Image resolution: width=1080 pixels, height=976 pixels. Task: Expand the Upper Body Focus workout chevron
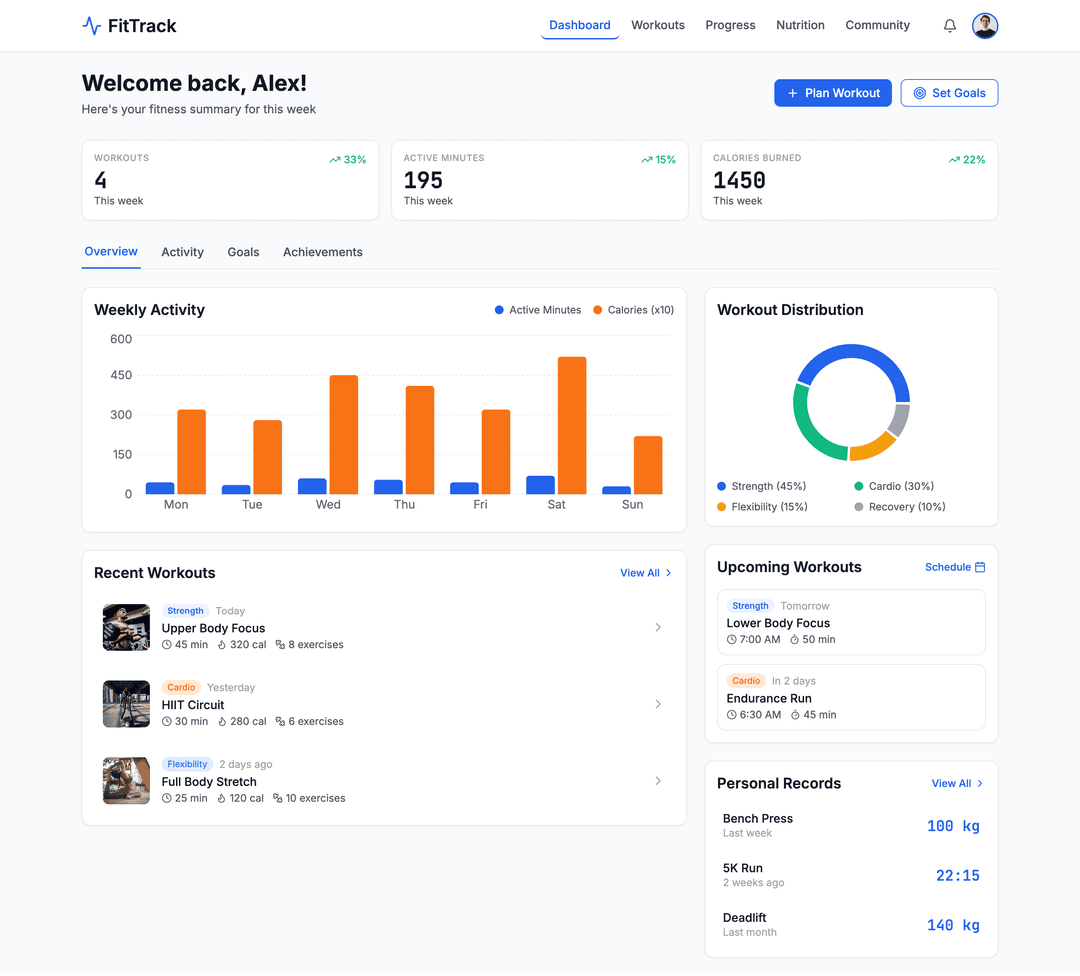pyautogui.click(x=658, y=627)
